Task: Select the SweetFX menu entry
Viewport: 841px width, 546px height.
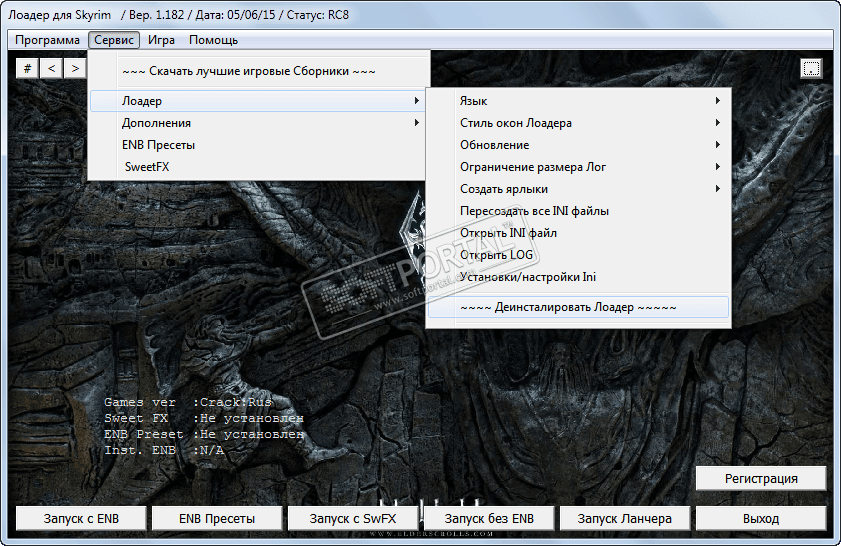Action: click(259, 167)
